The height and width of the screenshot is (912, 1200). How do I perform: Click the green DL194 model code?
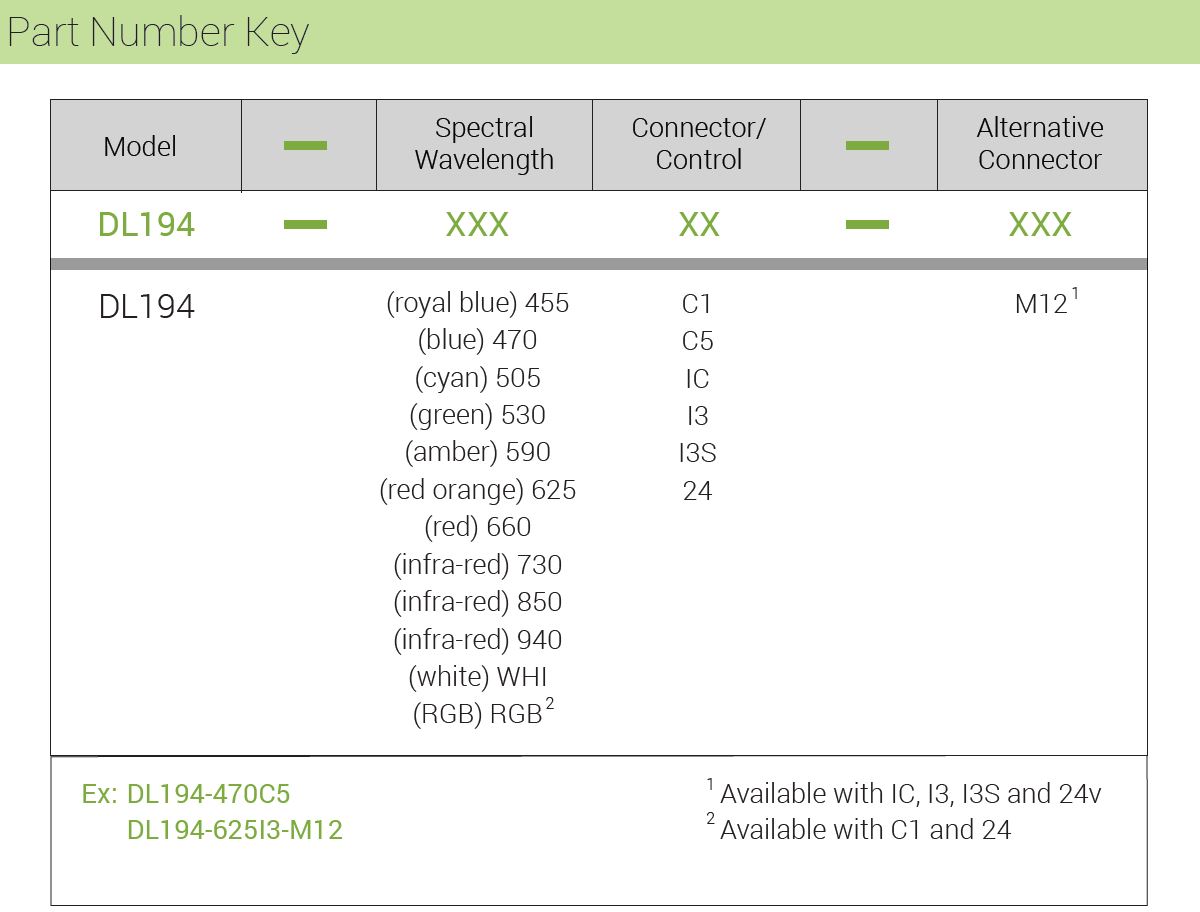(146, 225)
